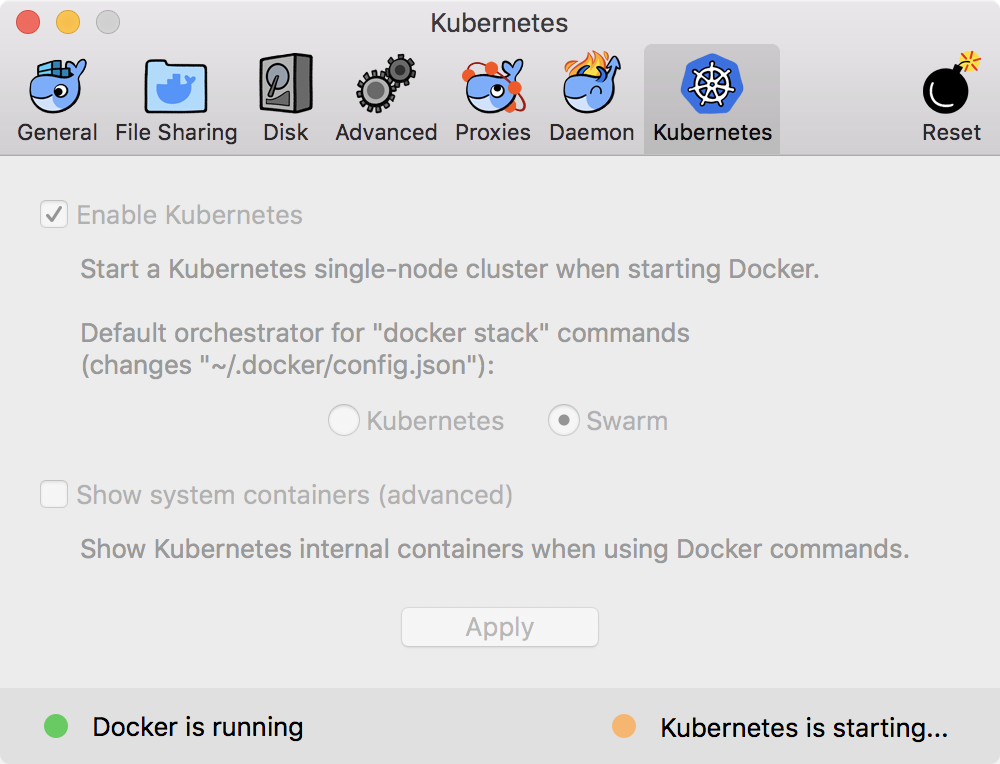Select the Kubernetes toolbar tab
Image resolution: width=1000 pixels, height=764 pixels.
tap(711, 95)
